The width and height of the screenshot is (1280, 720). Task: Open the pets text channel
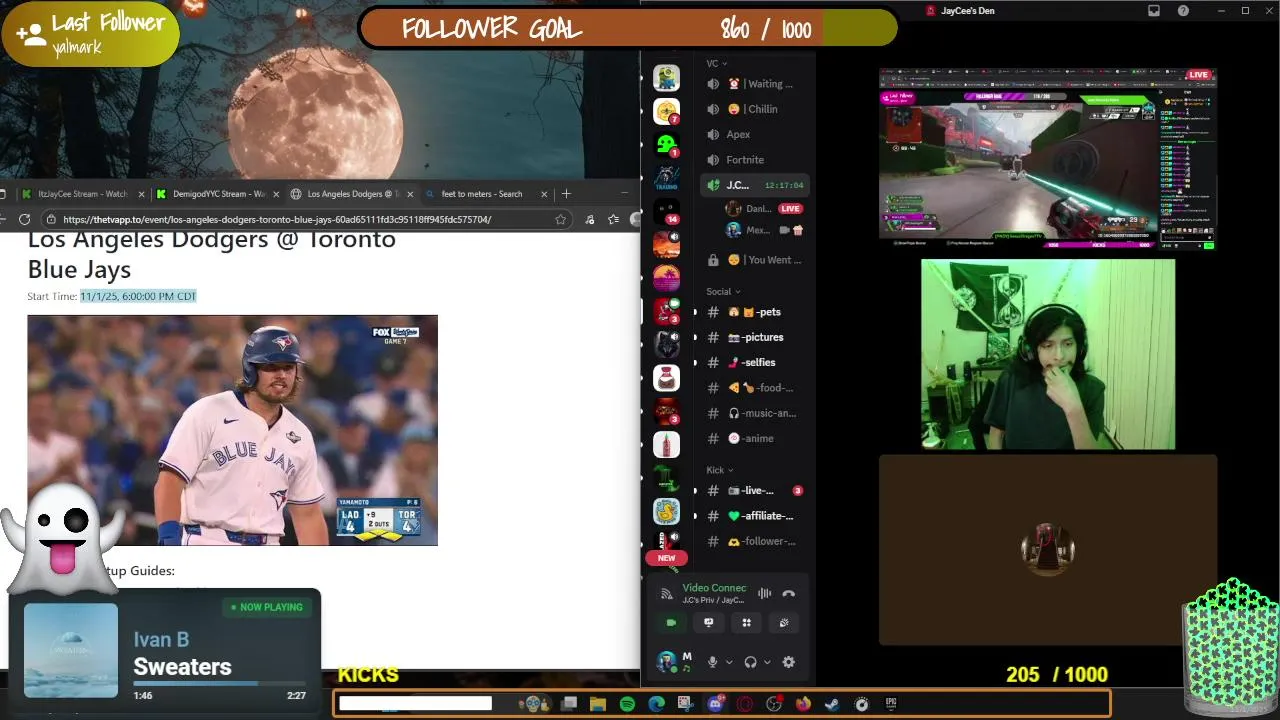[x=757, y=312]
